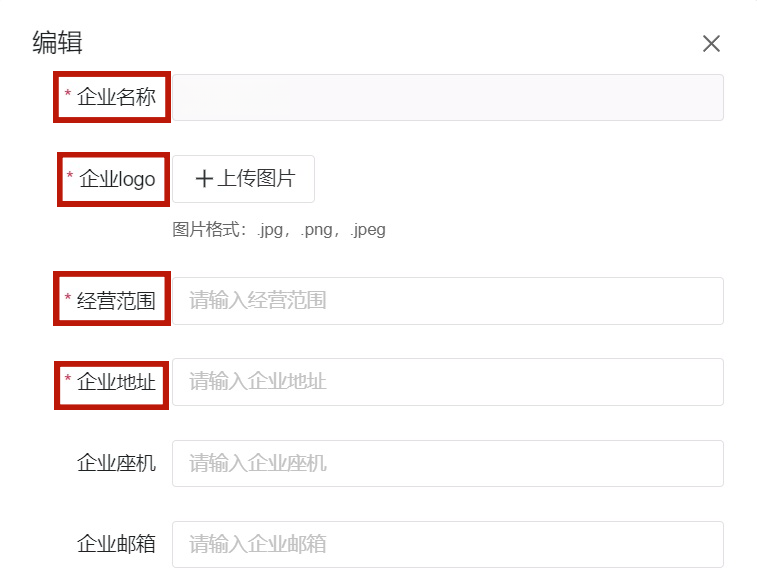
Task: Focus the 经营范围 input field
Action: [447, 301]
